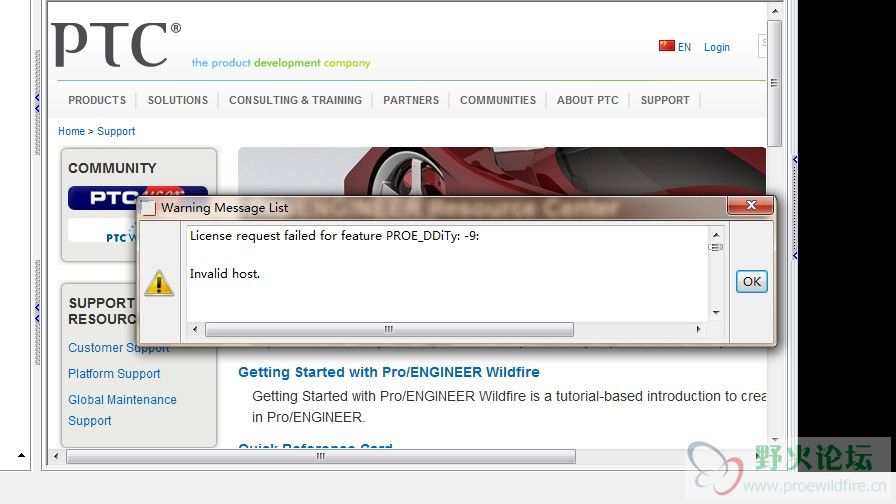Screen dimensions: 896x504
Task: Click the search field by Login
Action: [762, 45]
